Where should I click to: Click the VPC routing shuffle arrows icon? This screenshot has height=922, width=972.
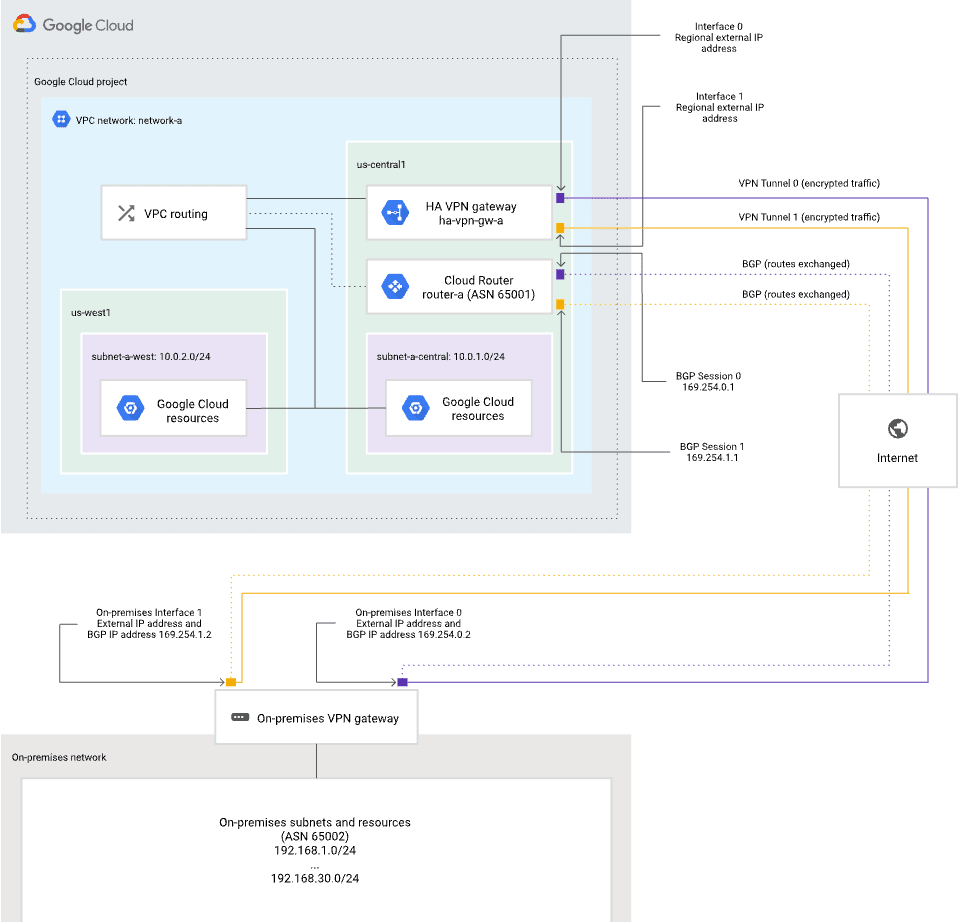pos(126,213)
